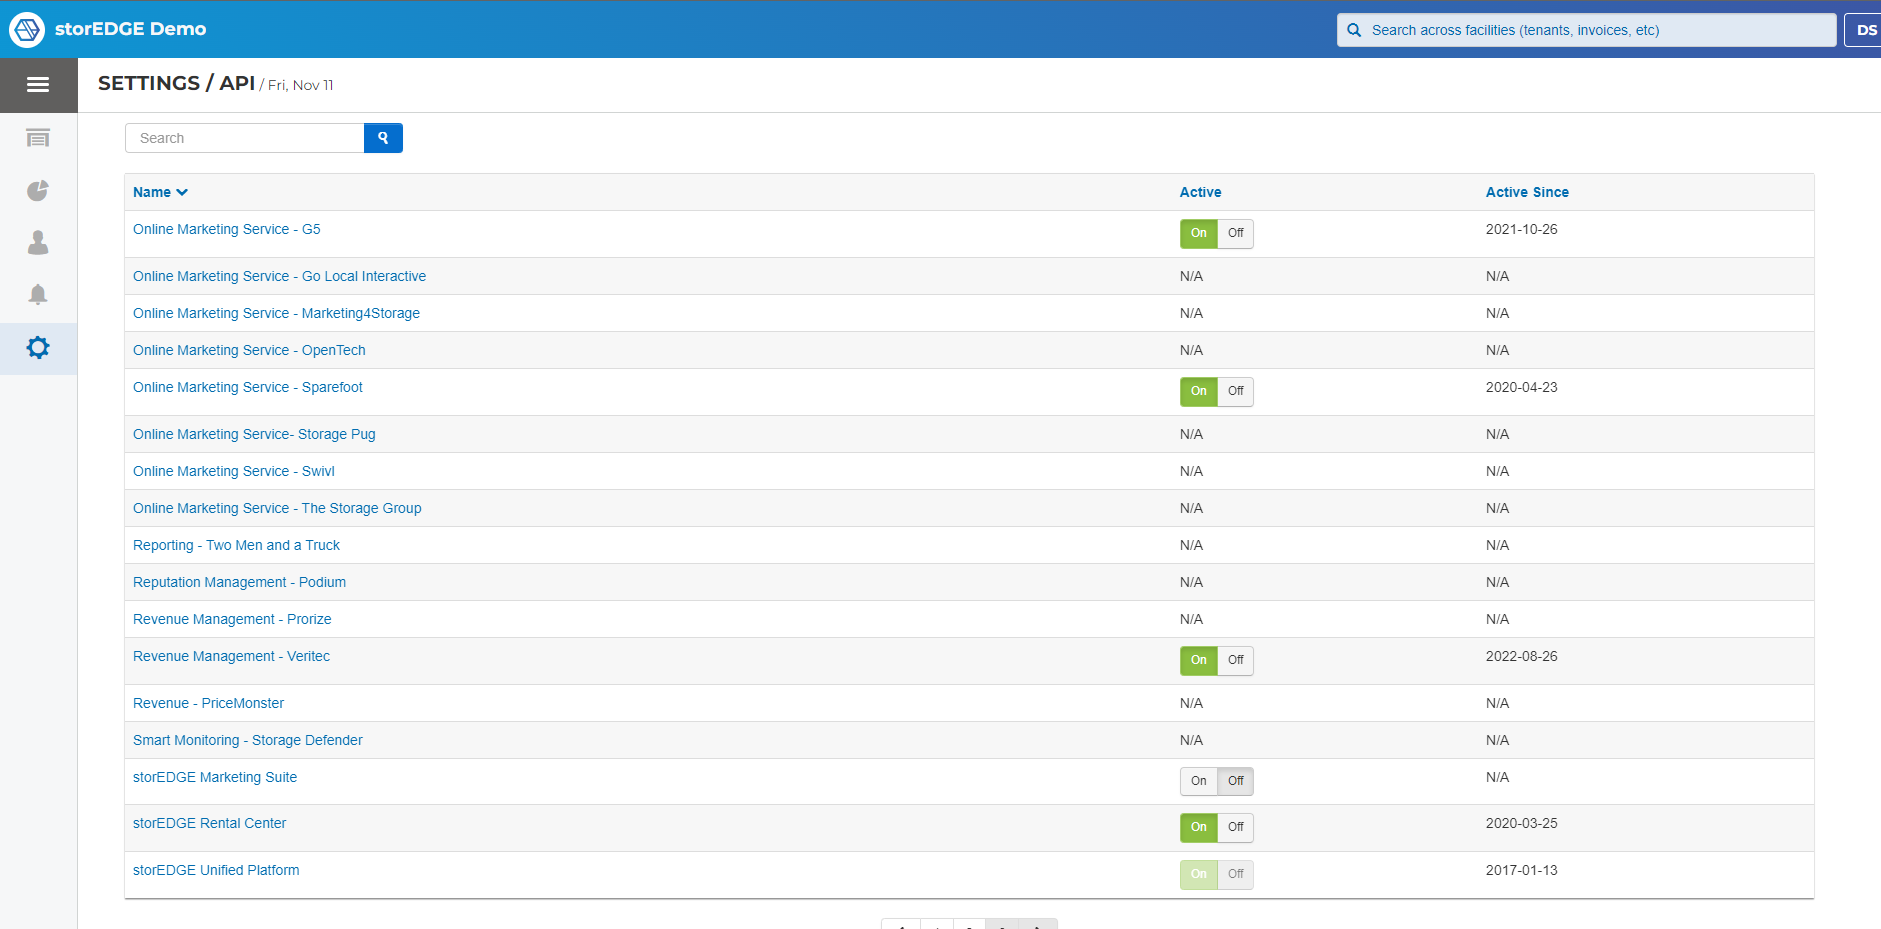Open the hamburger navigation menu
Image resolution: width=1881 pixels, height=929 pixels.
click(38, 85)
